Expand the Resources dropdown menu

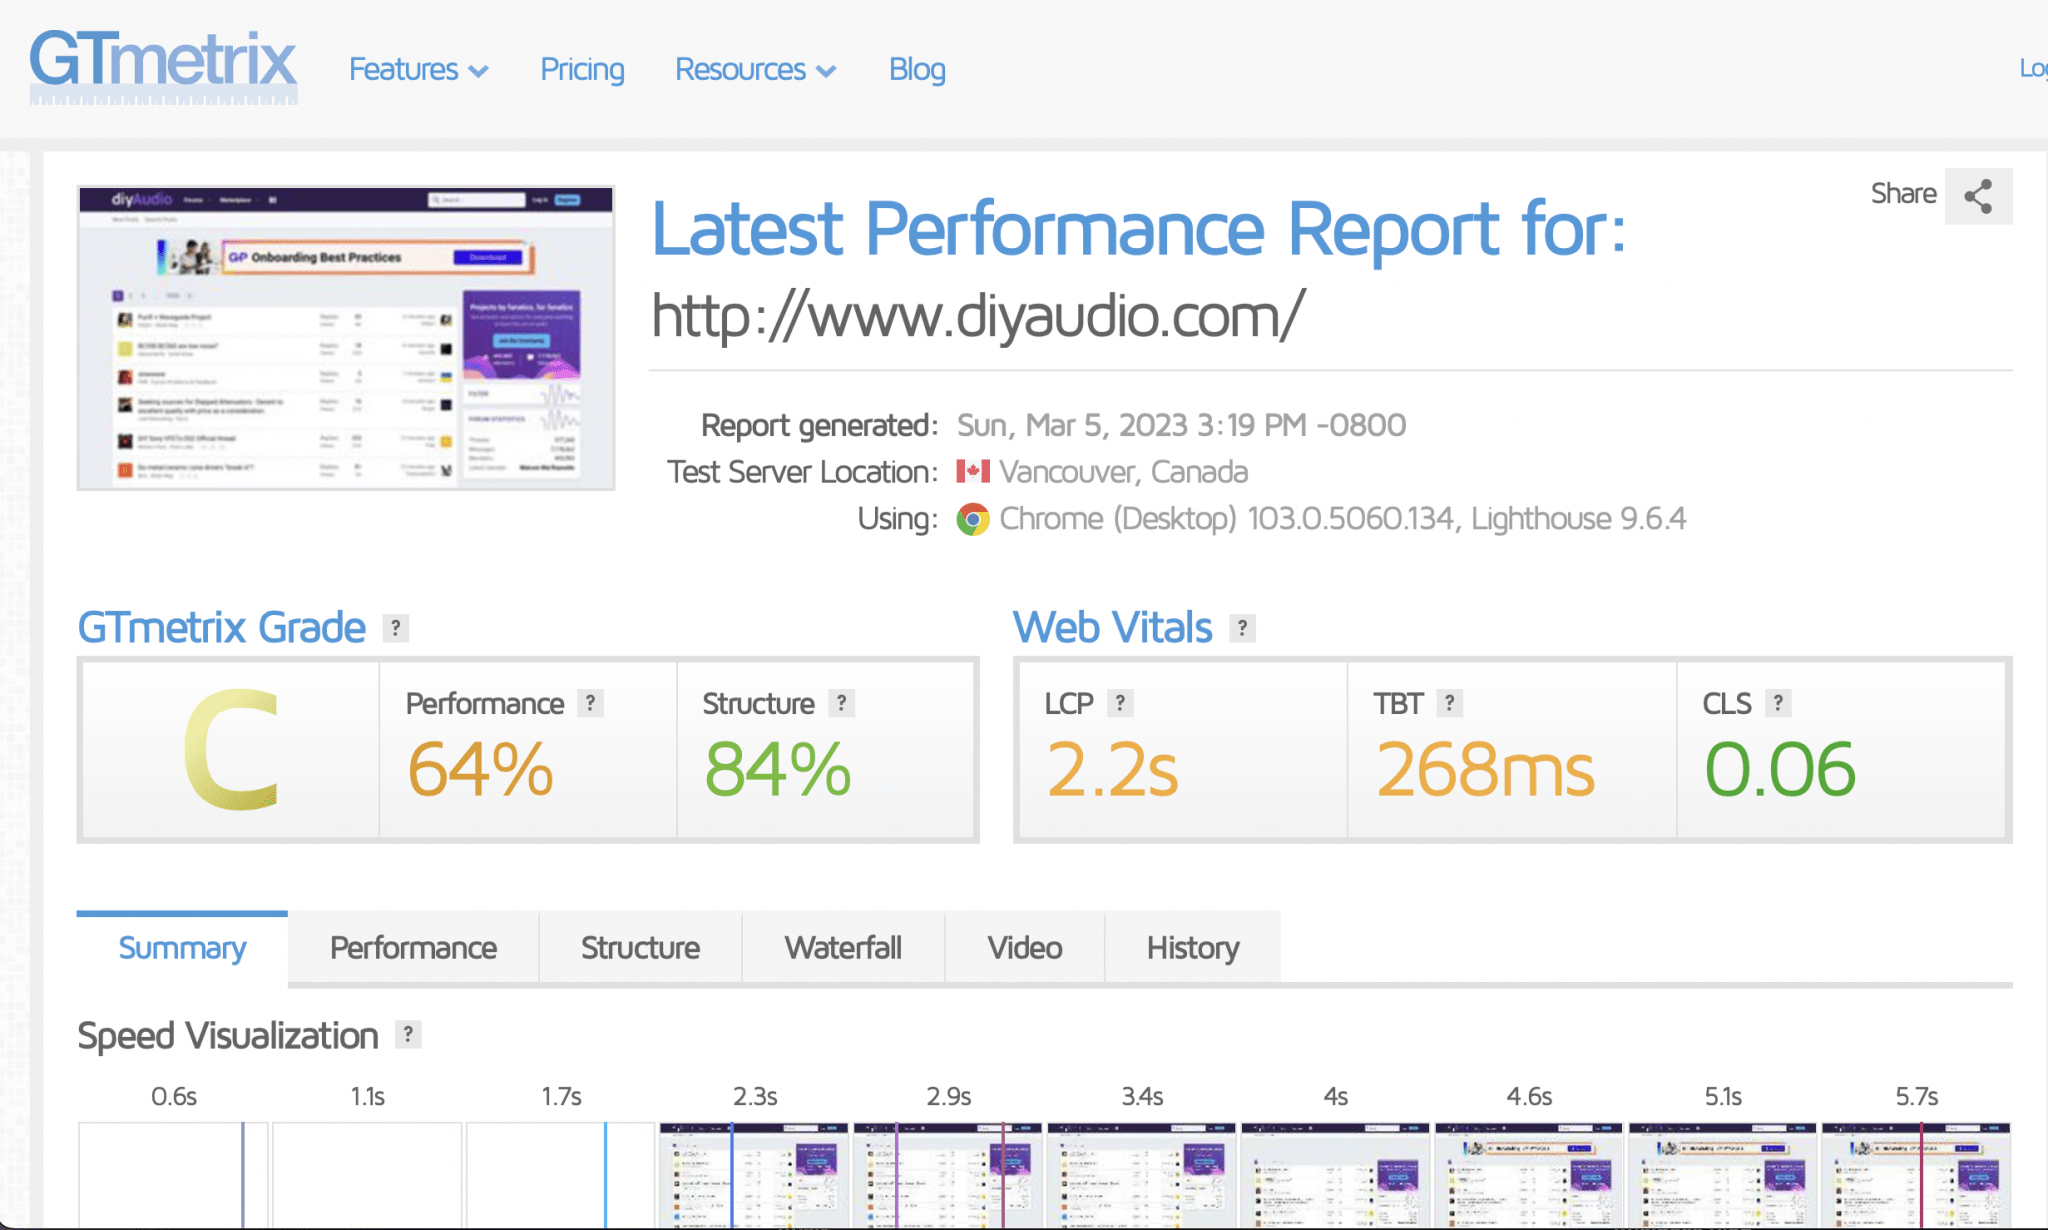755,69
